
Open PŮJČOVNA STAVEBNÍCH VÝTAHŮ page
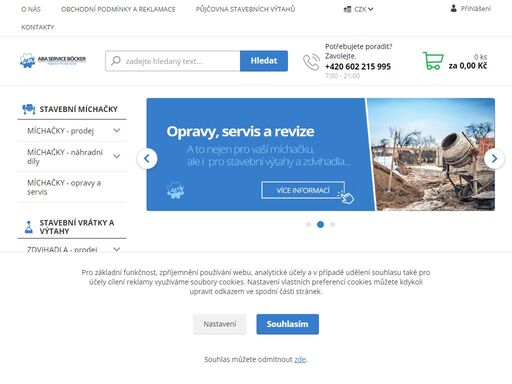coord(245,9)
